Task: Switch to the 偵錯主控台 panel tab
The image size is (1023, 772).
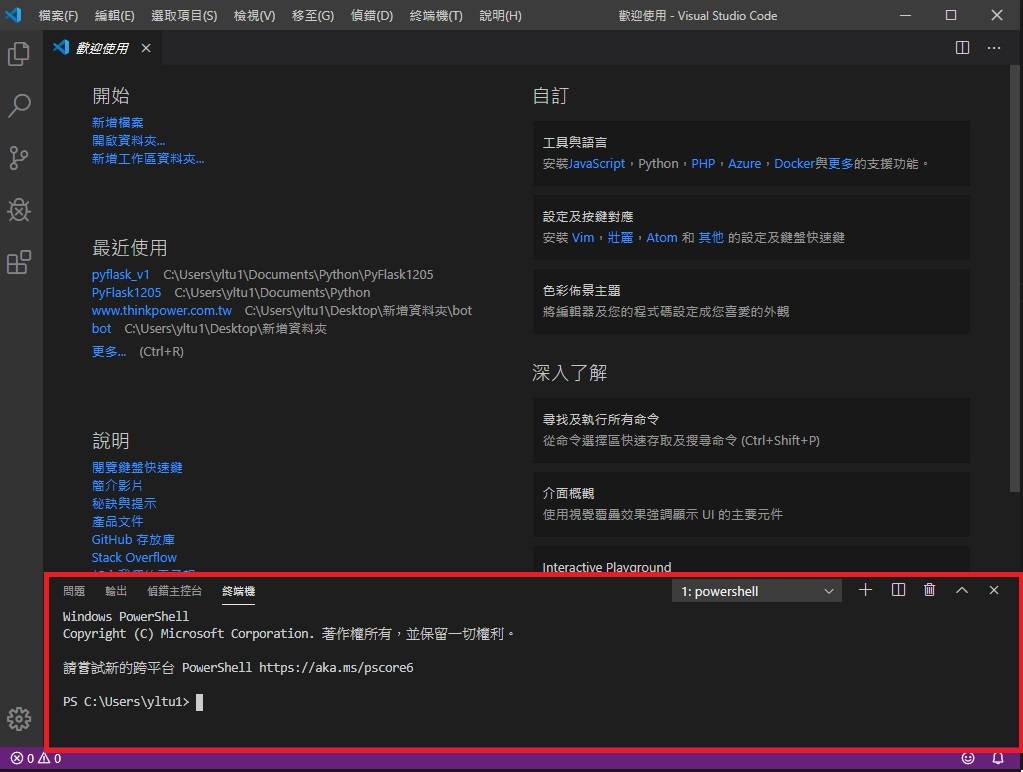Action: [x=174, y=591]
